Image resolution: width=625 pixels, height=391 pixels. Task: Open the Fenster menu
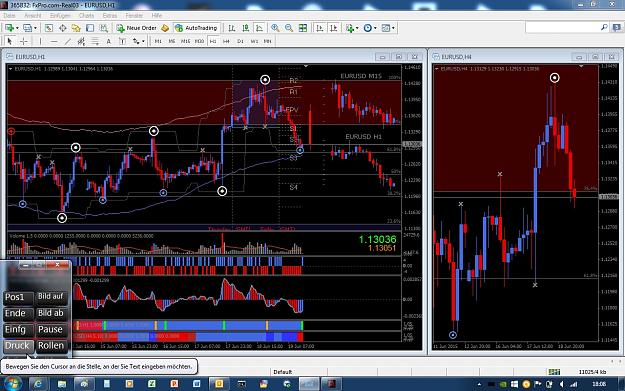[134, 16]
